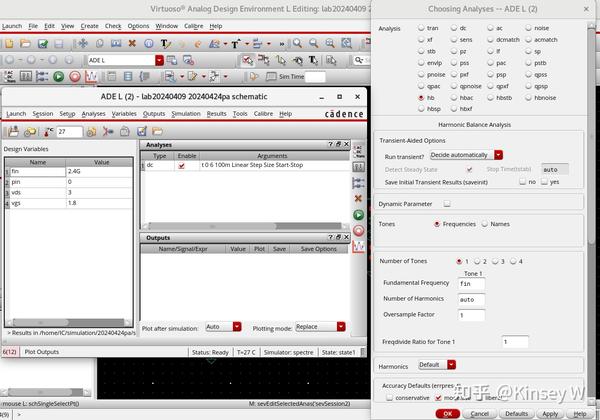Click Help in Choosing Analyses dialog

point(580,413)
